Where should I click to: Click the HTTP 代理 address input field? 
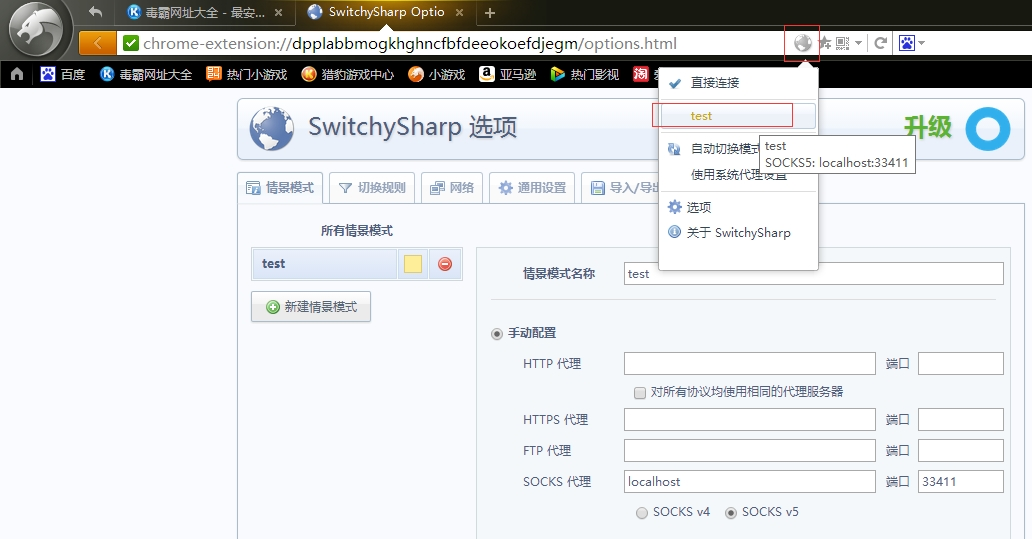[x=749, y=364]
